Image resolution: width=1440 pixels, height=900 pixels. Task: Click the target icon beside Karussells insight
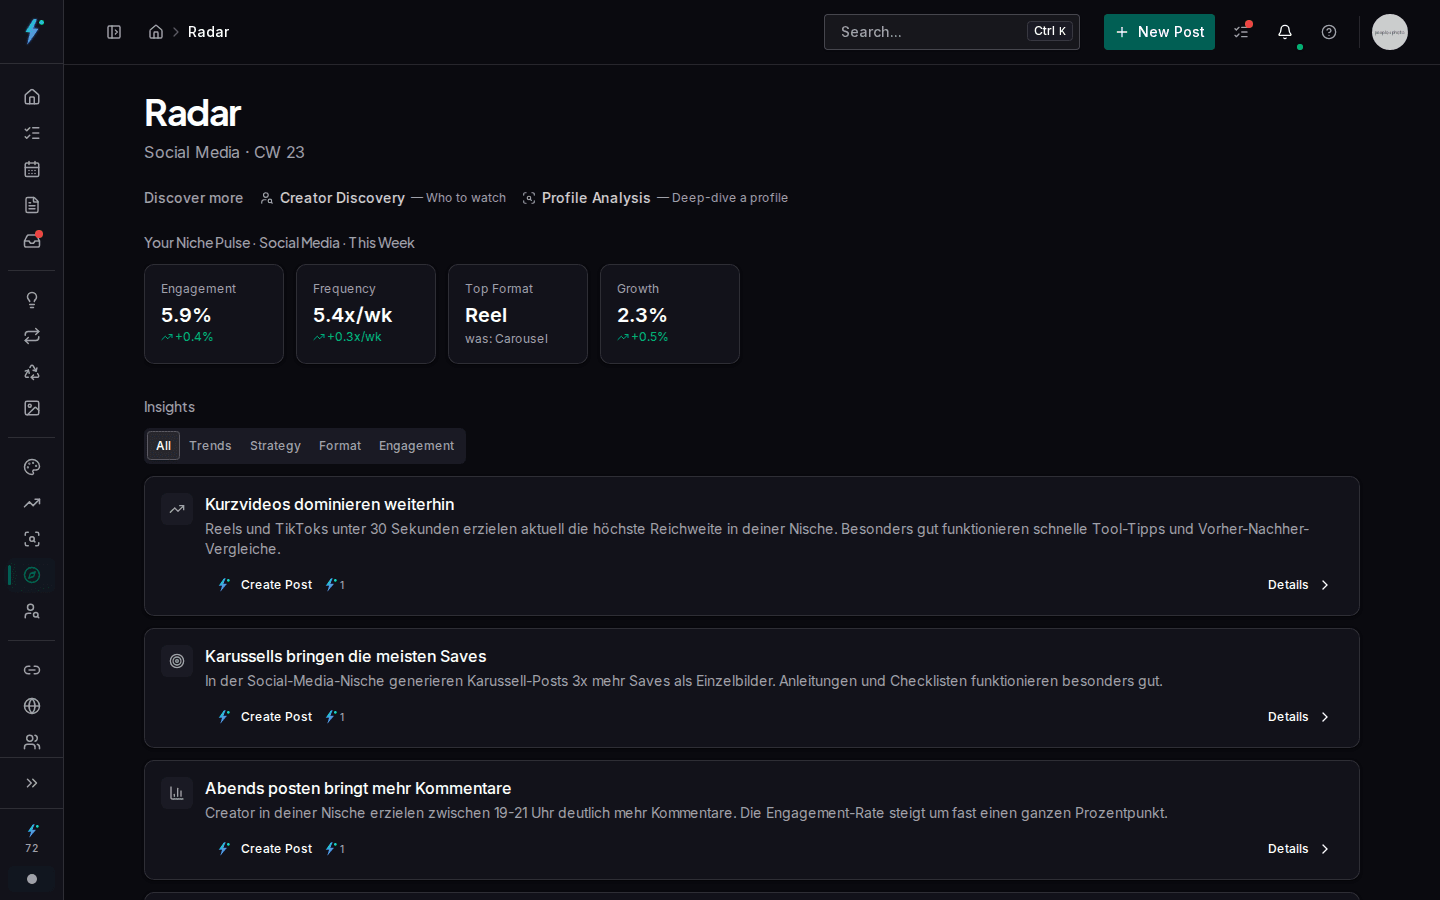coord(177,661)
